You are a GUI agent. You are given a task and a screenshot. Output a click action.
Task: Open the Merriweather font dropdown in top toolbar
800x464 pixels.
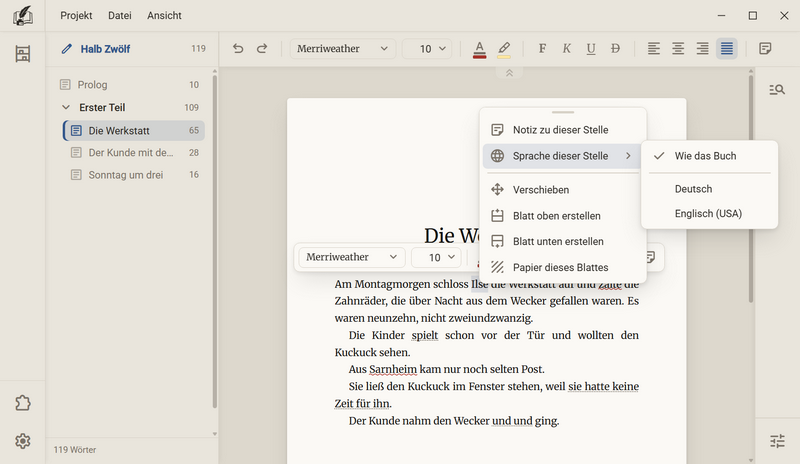[342, 48]
